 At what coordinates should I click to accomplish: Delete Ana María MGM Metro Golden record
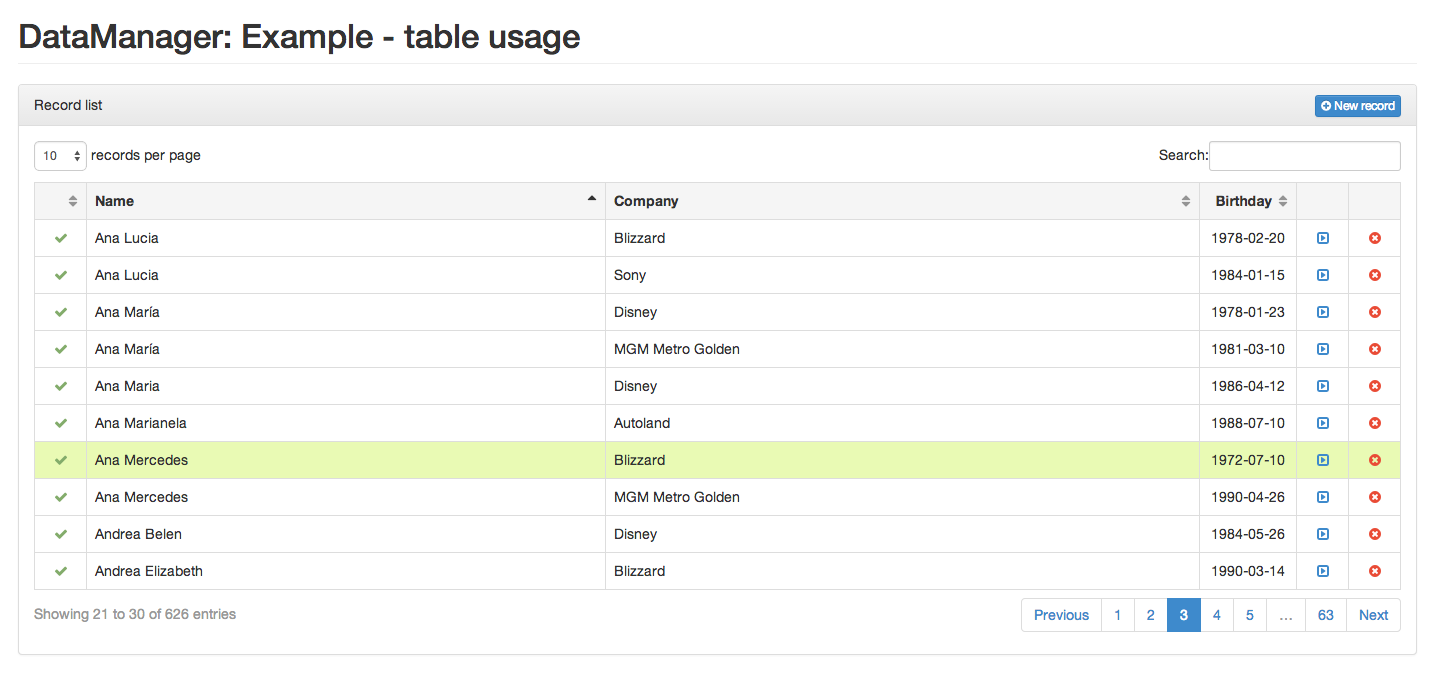coord(1374,349)
